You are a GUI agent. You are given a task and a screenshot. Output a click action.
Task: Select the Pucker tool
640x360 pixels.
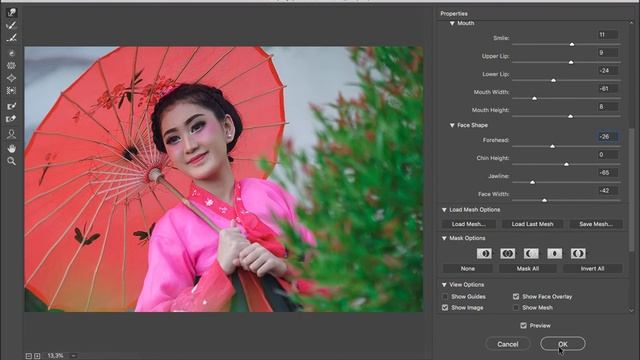pos(11,65)
